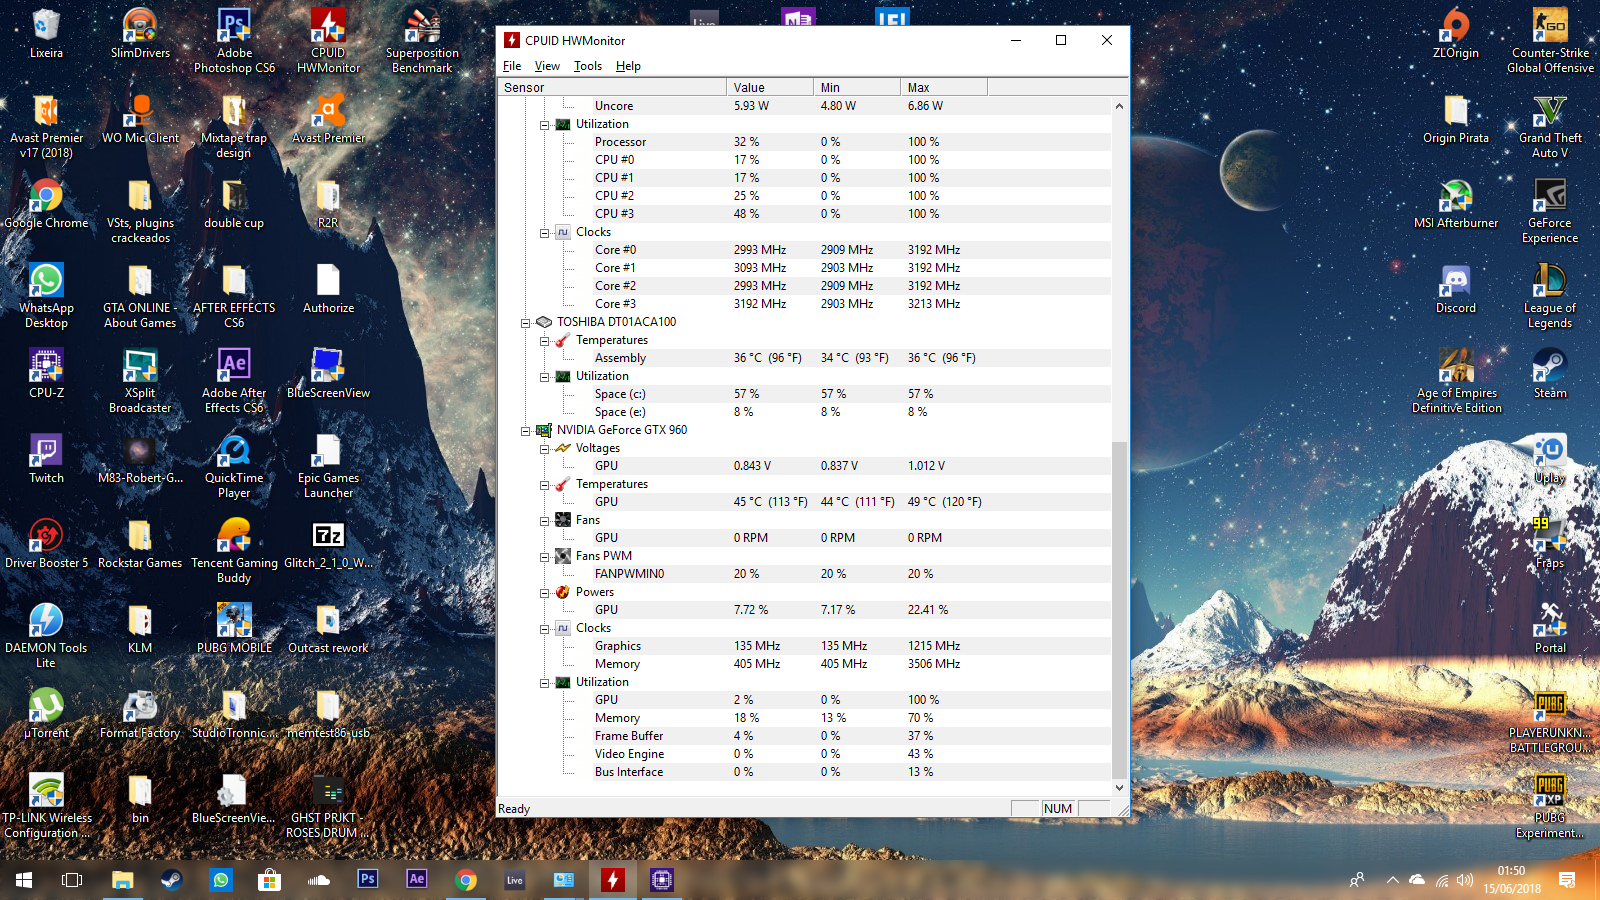Open Fraps desktop shortcut
The height and width of the screenshot is (900, 1600).
[x=1550, y=543]
